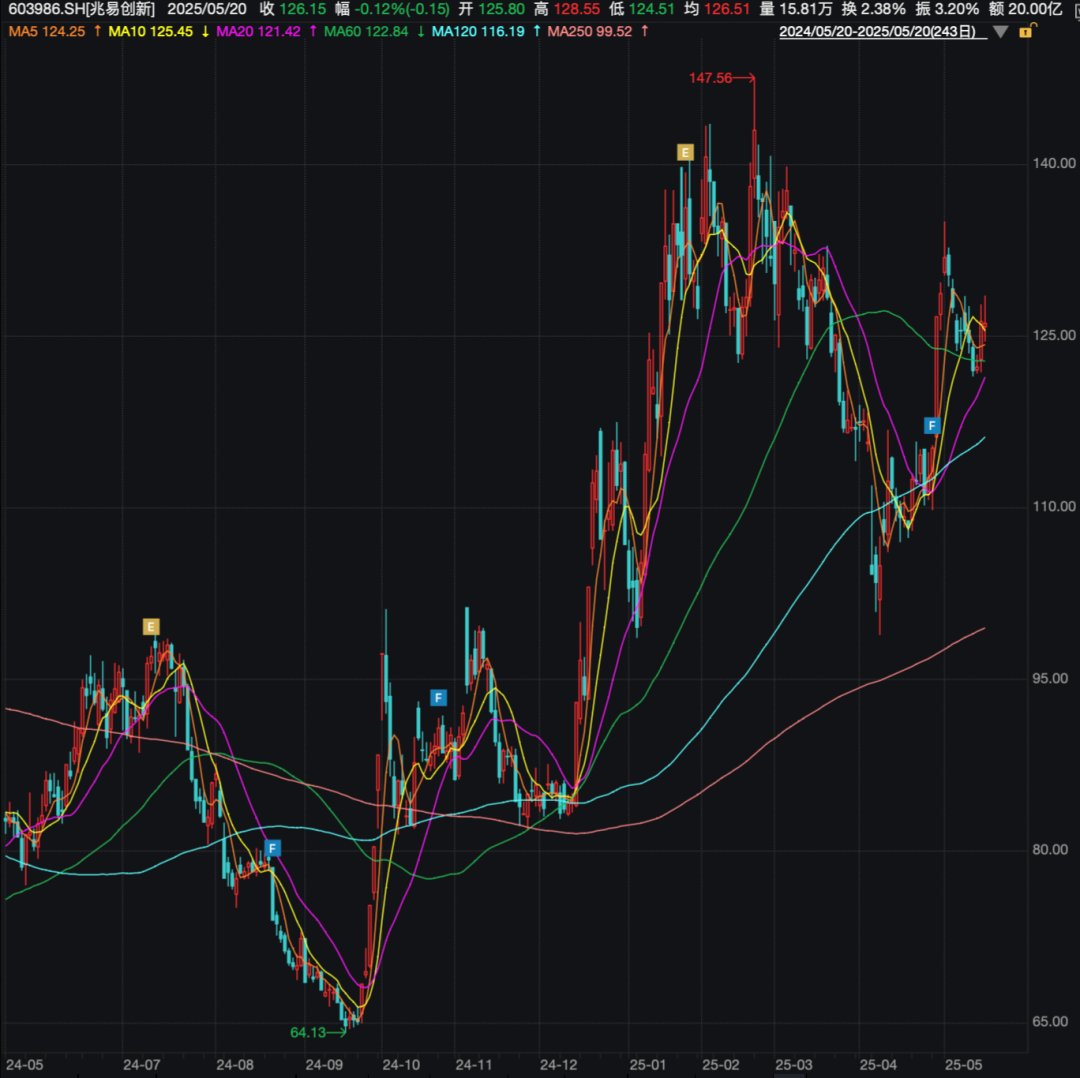This screenshot has height=1078, width=1080.
Task: Open the F marker near 24-10
Action: [x=438, y=697]
